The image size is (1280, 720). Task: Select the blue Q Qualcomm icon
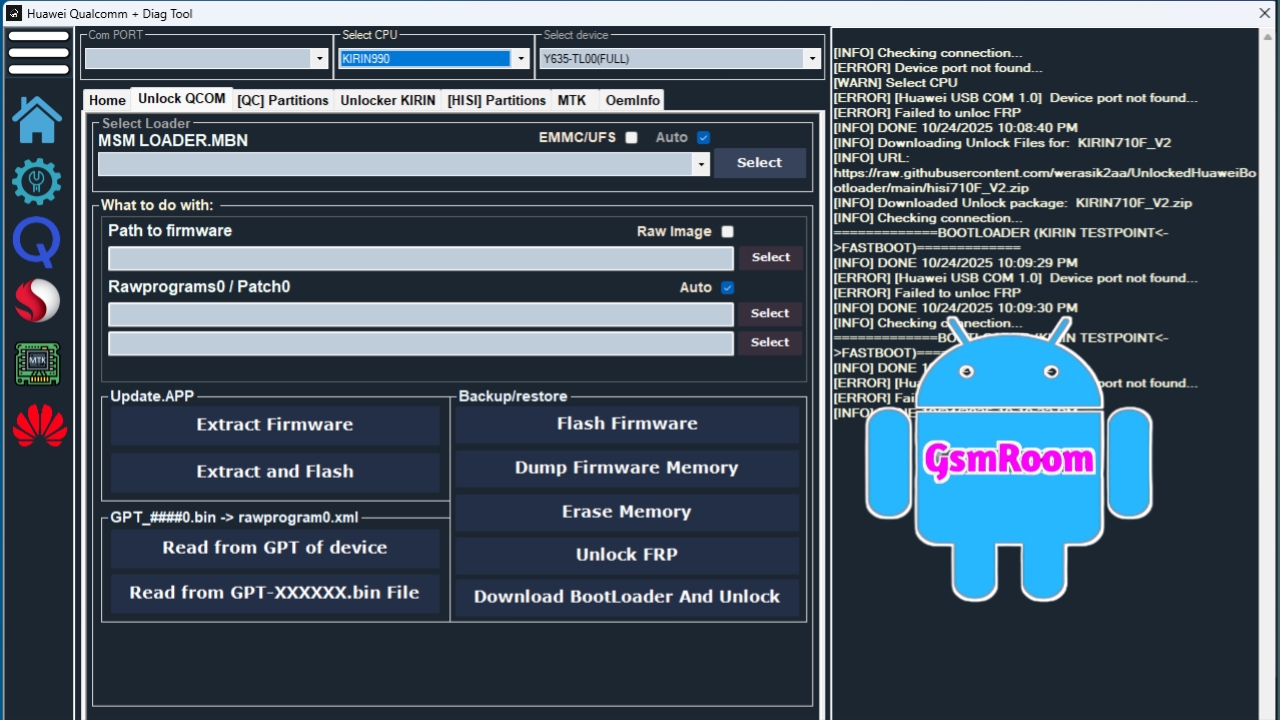click(37, 242)
